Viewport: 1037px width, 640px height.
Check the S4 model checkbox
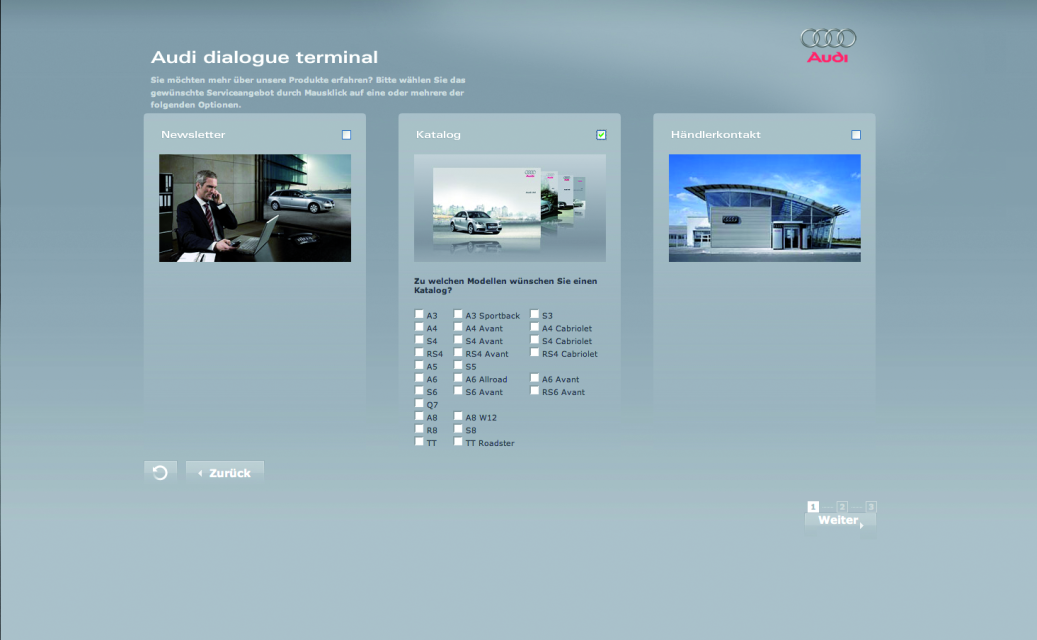(419, 340)
